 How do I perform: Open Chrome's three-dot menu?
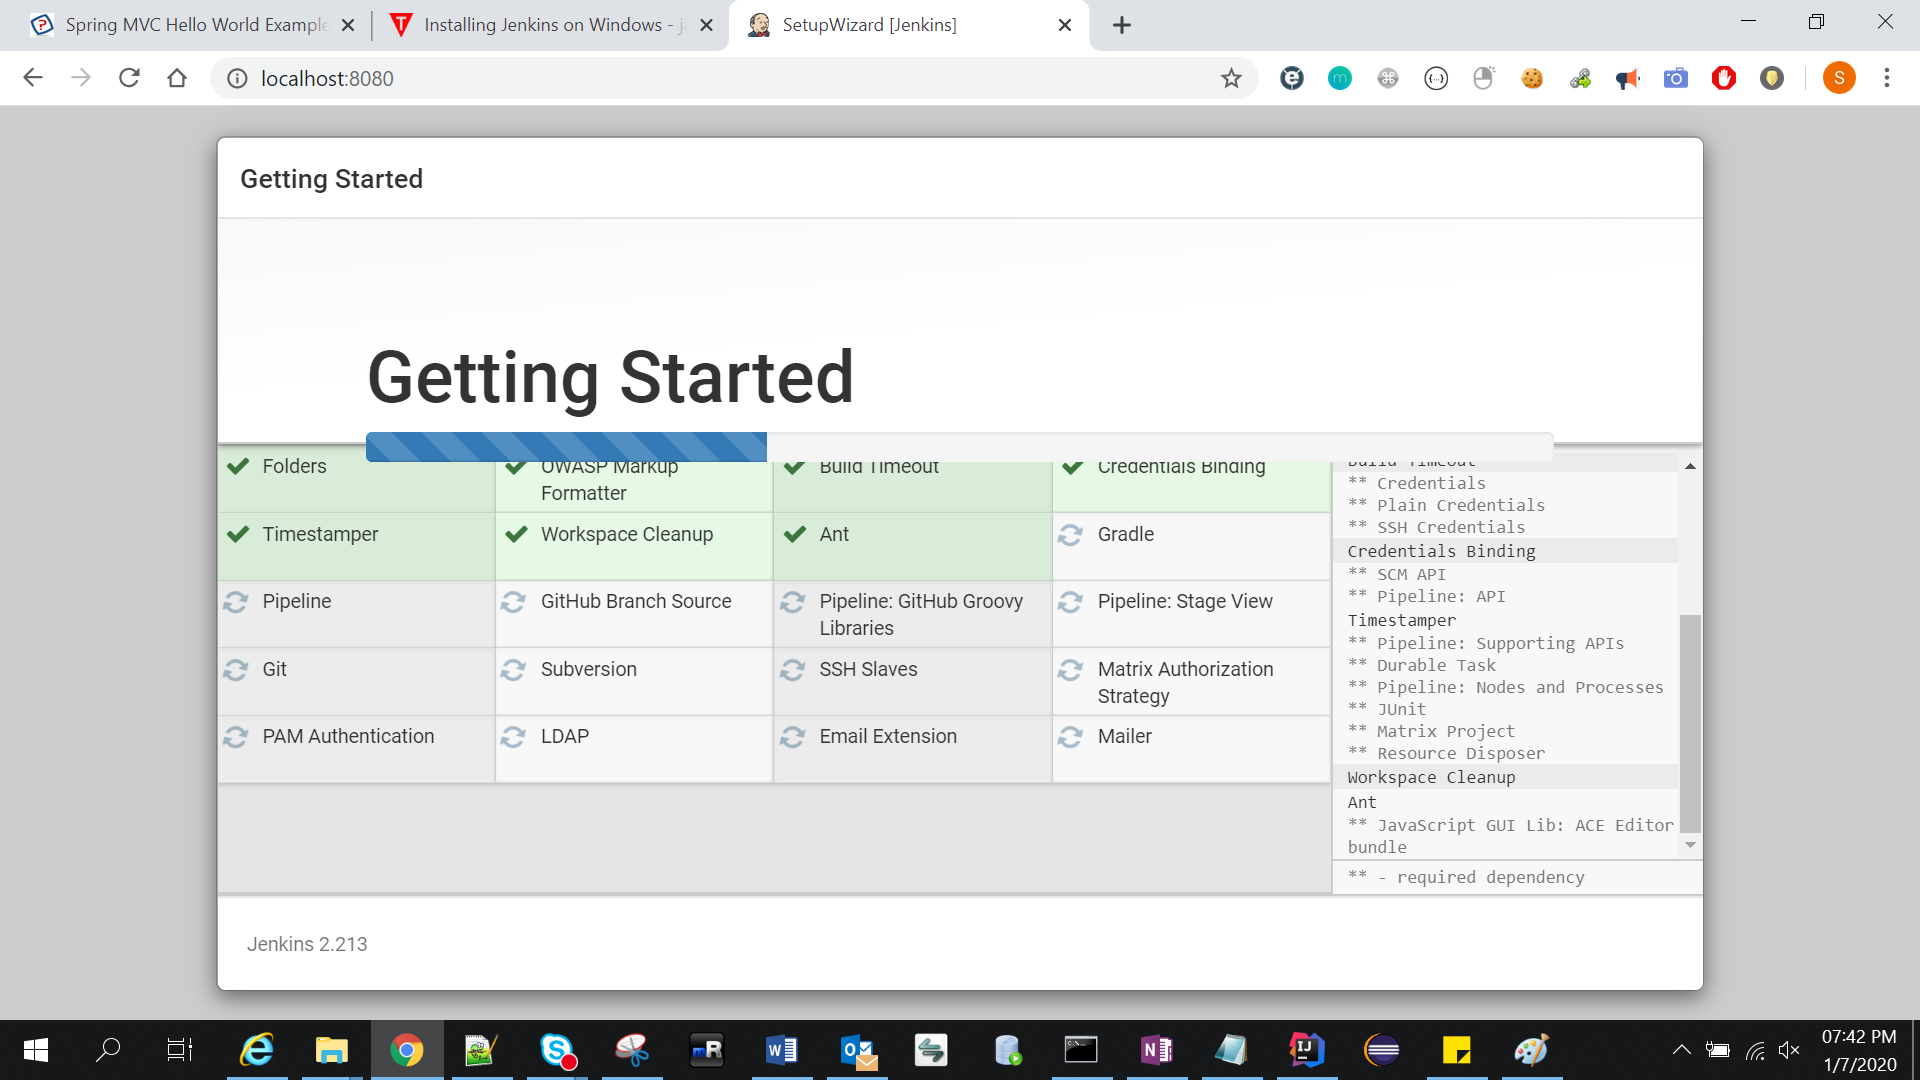(x=1886, y=78)
